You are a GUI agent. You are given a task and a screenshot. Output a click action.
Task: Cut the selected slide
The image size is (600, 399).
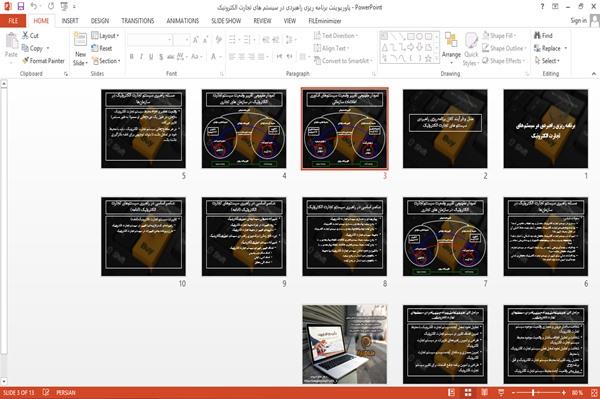coord(30,36)
